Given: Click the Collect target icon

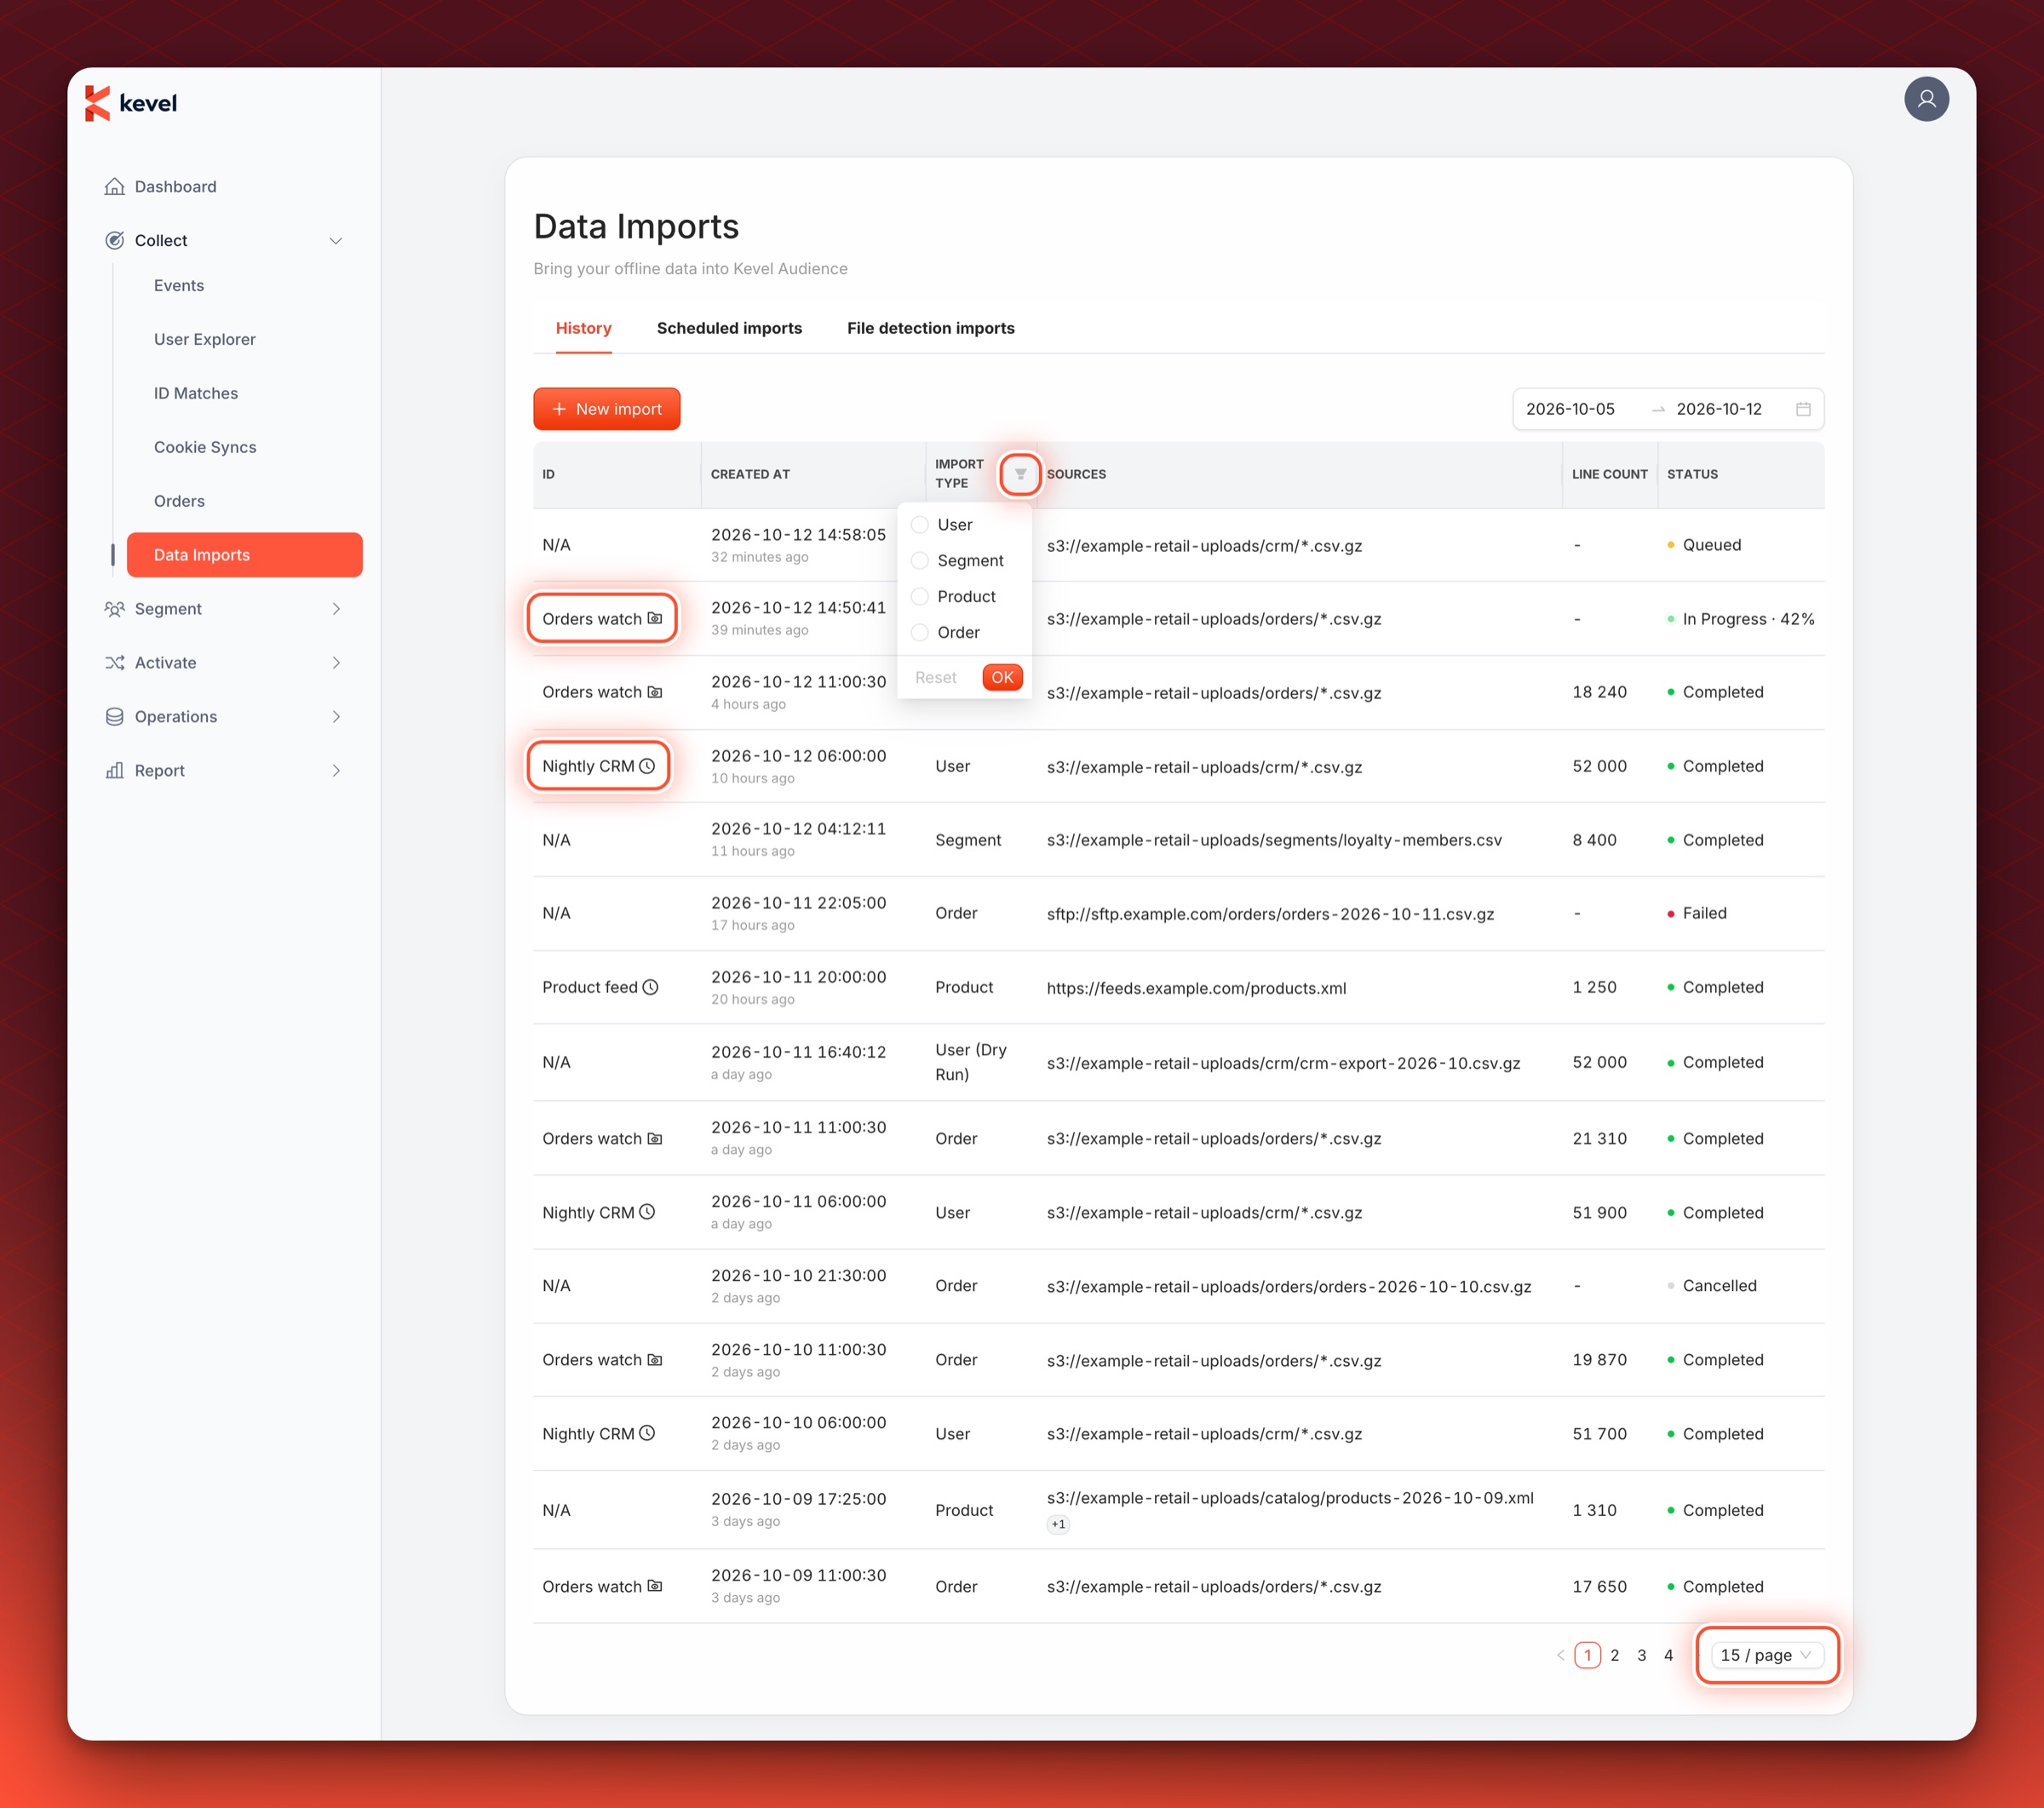Looking at the screenshot, I should (115, 241).
